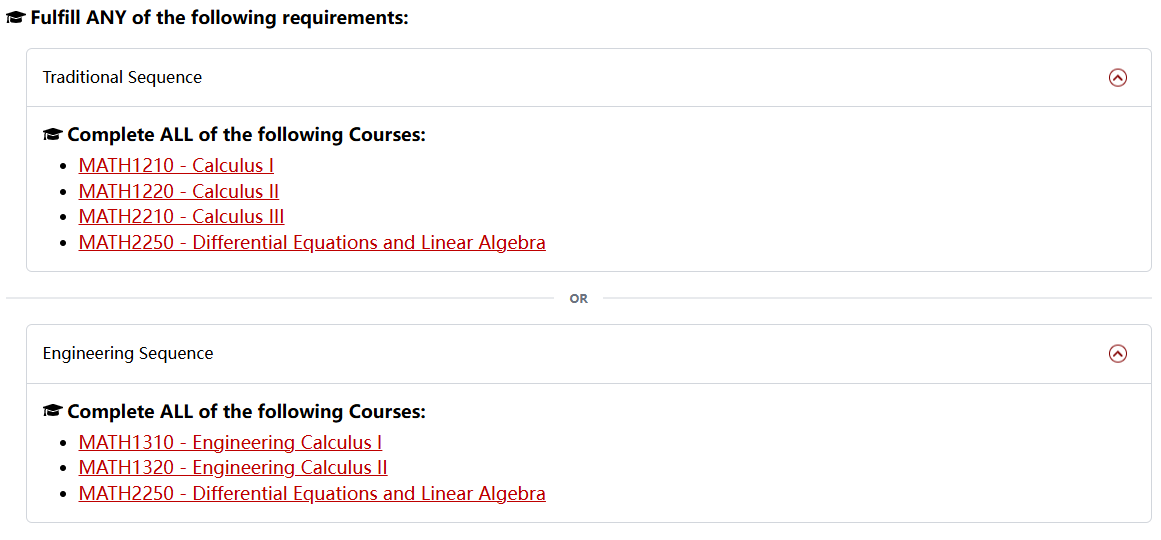
Task: Go to MATH2210 - Calculus III
Action: 181,217
